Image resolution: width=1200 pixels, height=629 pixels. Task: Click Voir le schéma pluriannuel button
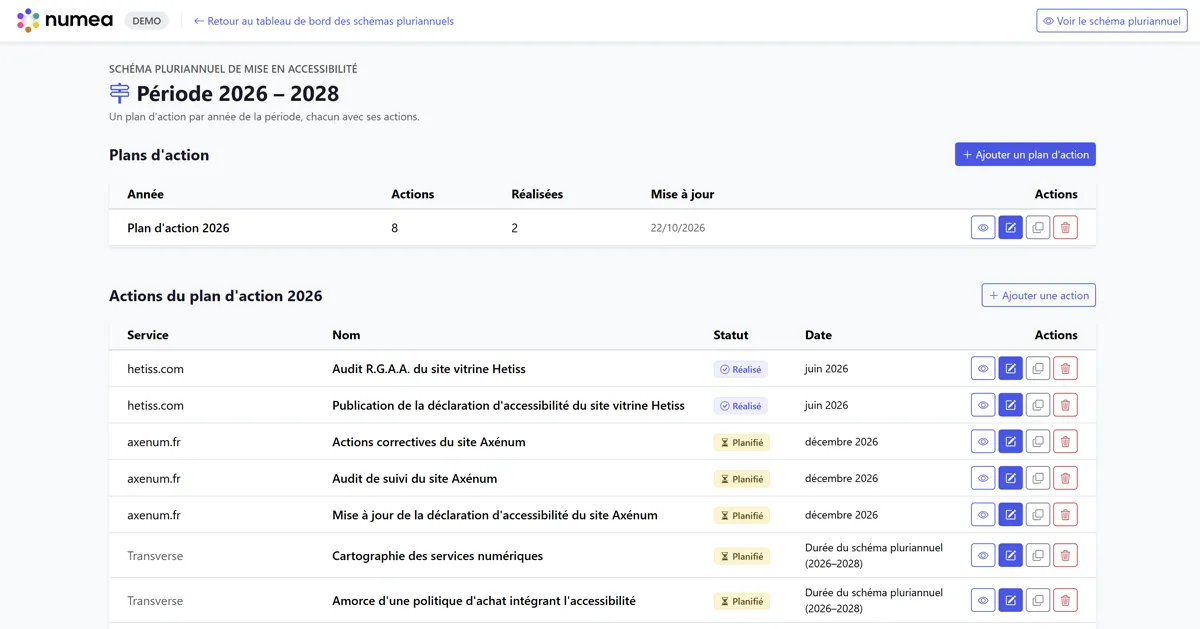pos(1112,21)
